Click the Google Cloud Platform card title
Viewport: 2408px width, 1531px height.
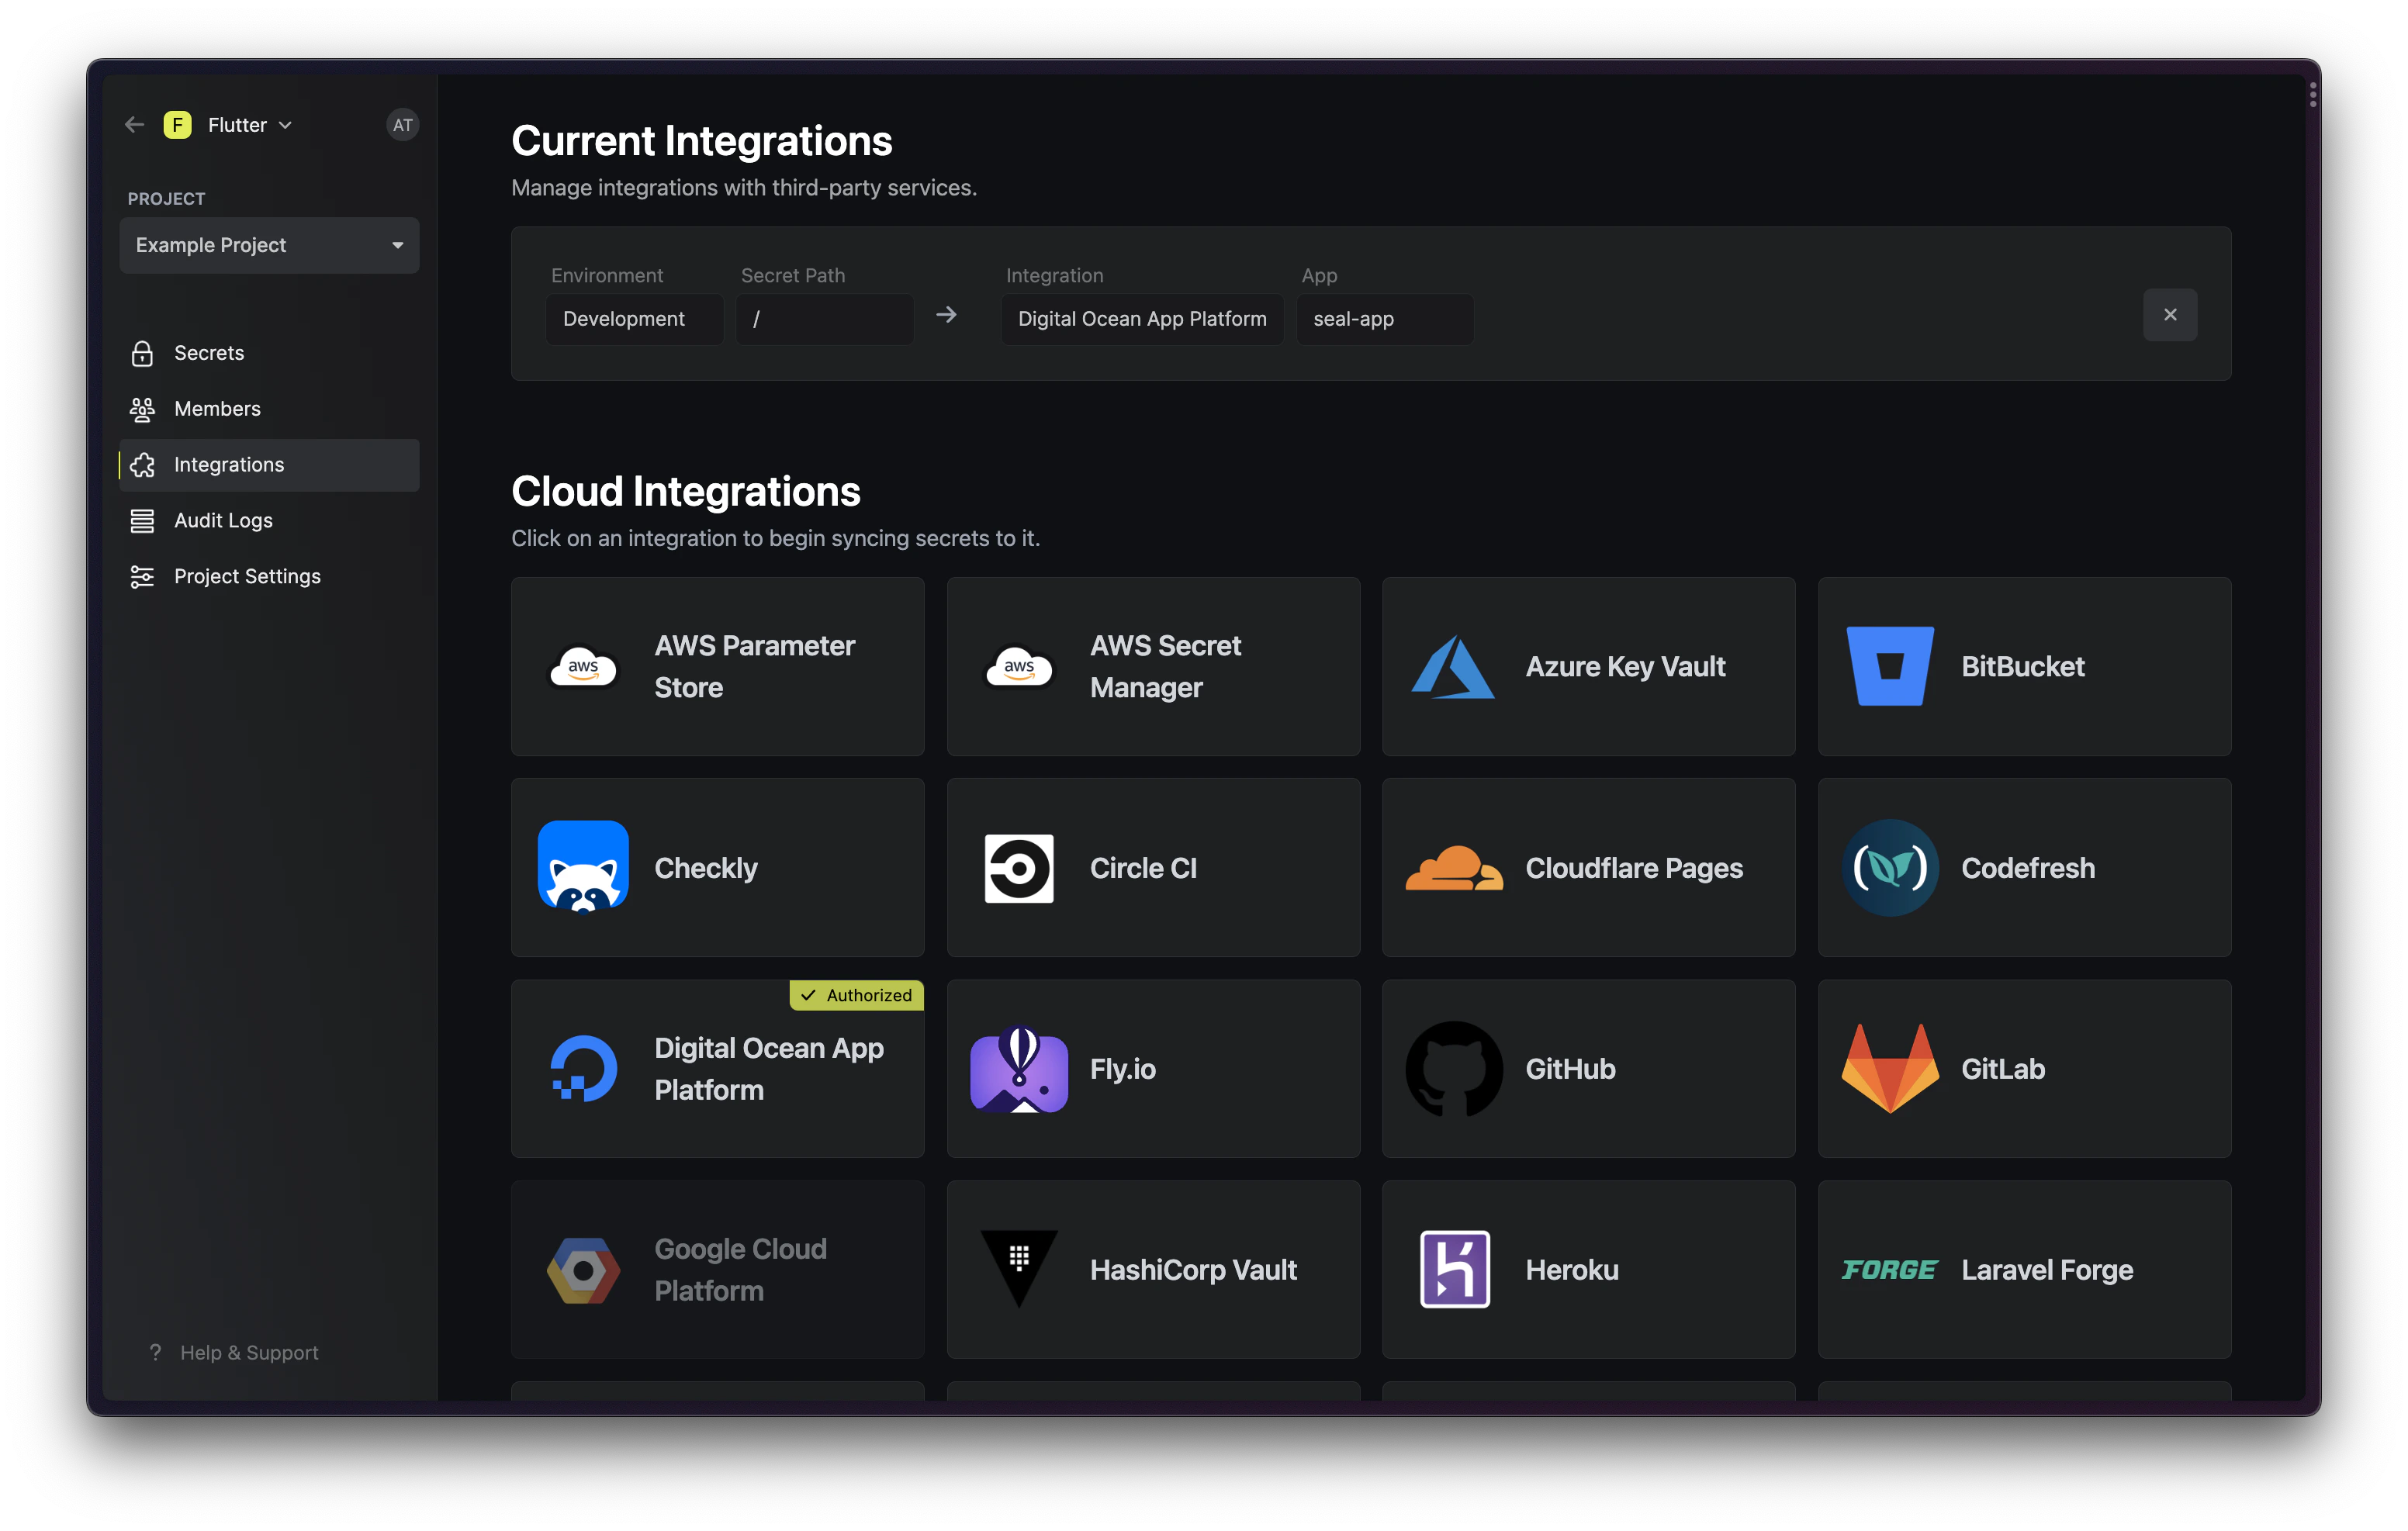point(740,1270)
